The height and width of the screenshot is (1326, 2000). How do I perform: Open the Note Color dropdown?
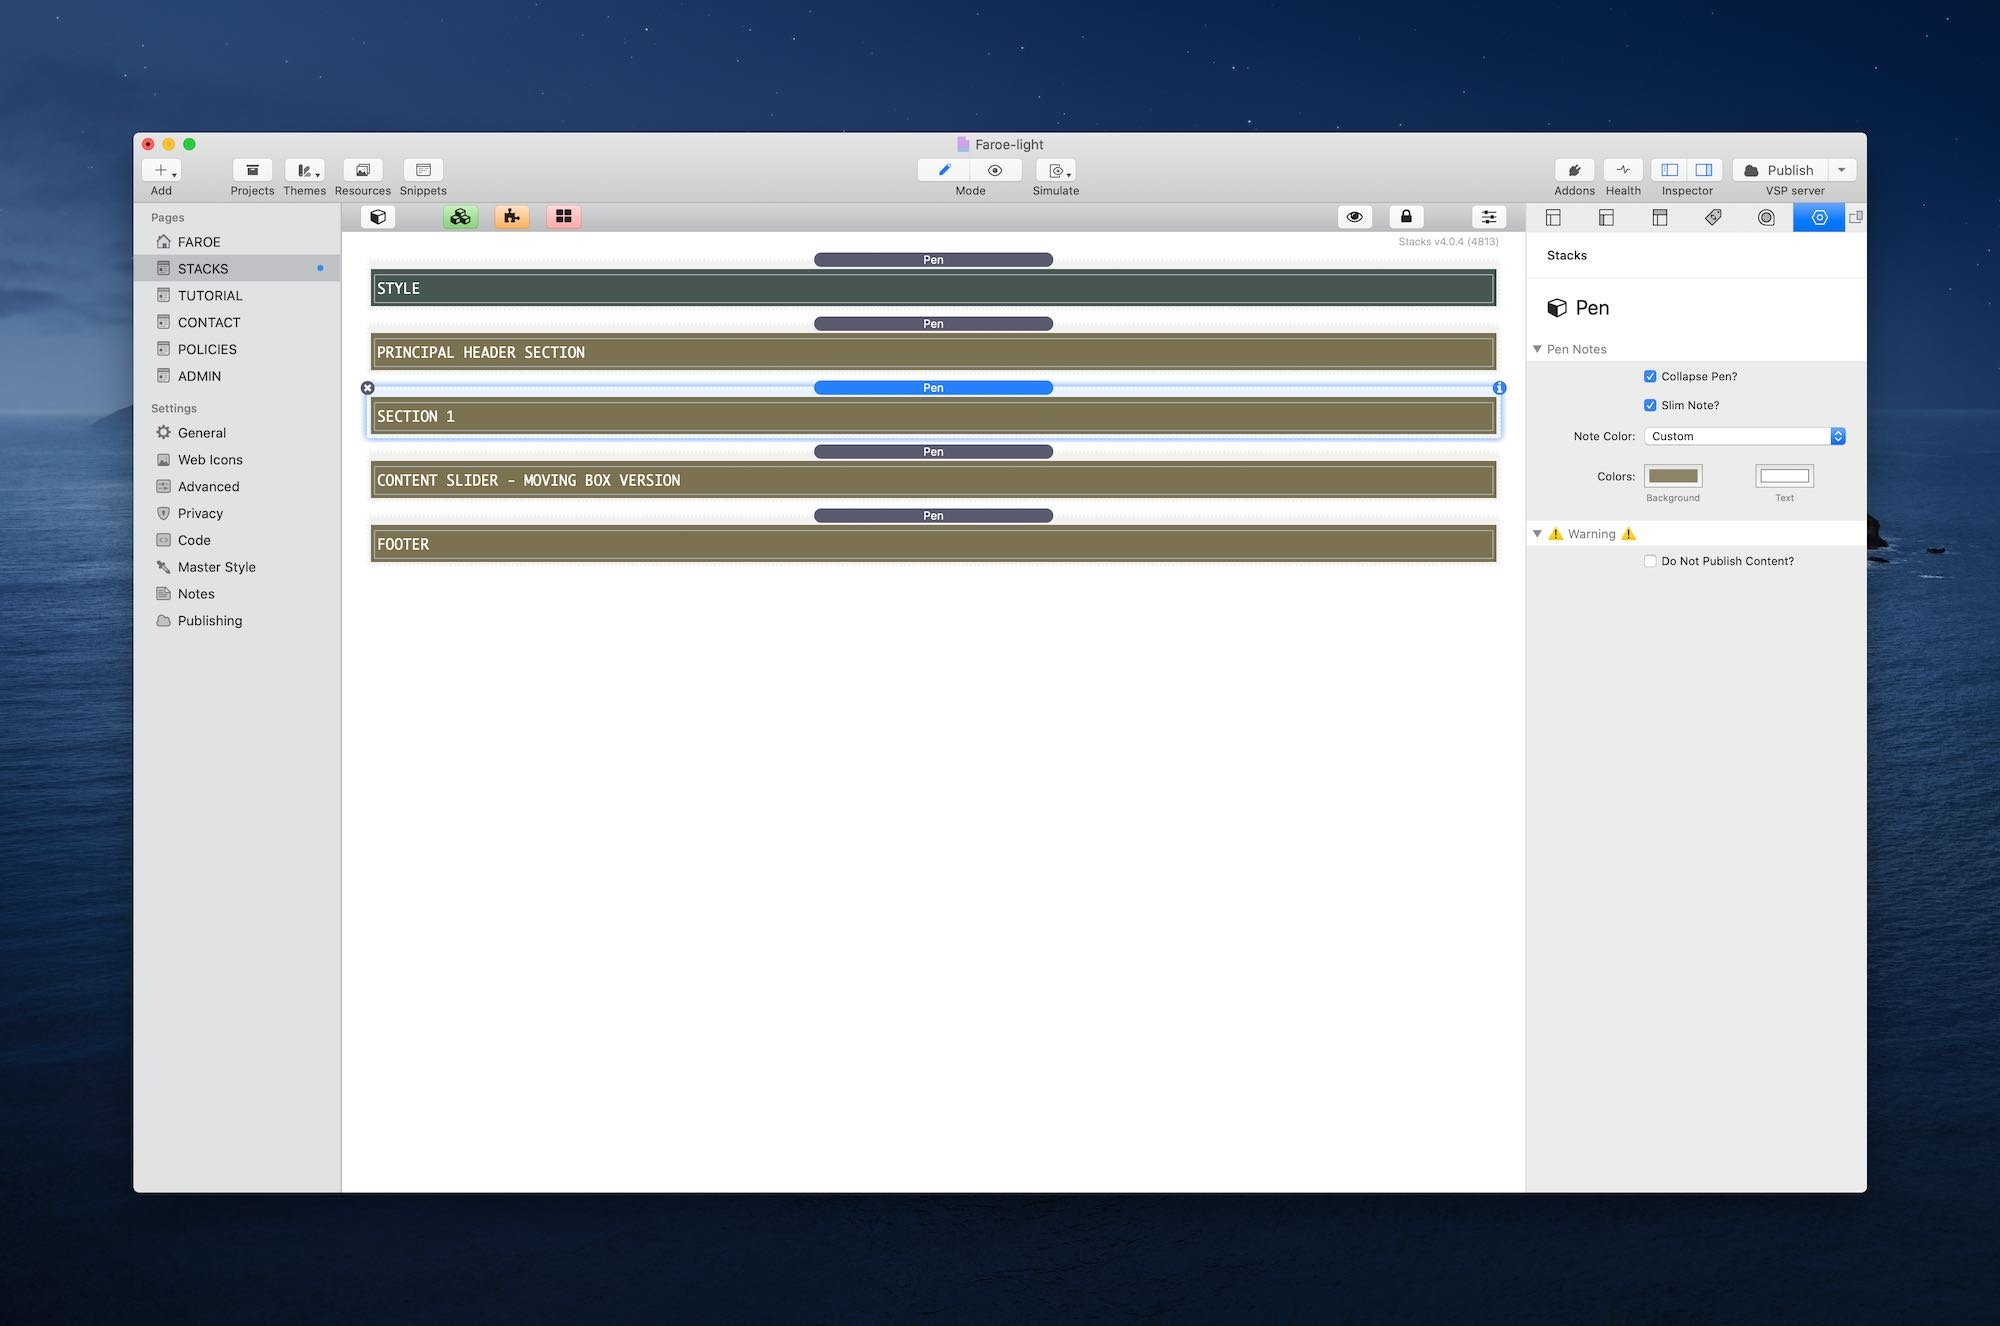point(1744,437)
